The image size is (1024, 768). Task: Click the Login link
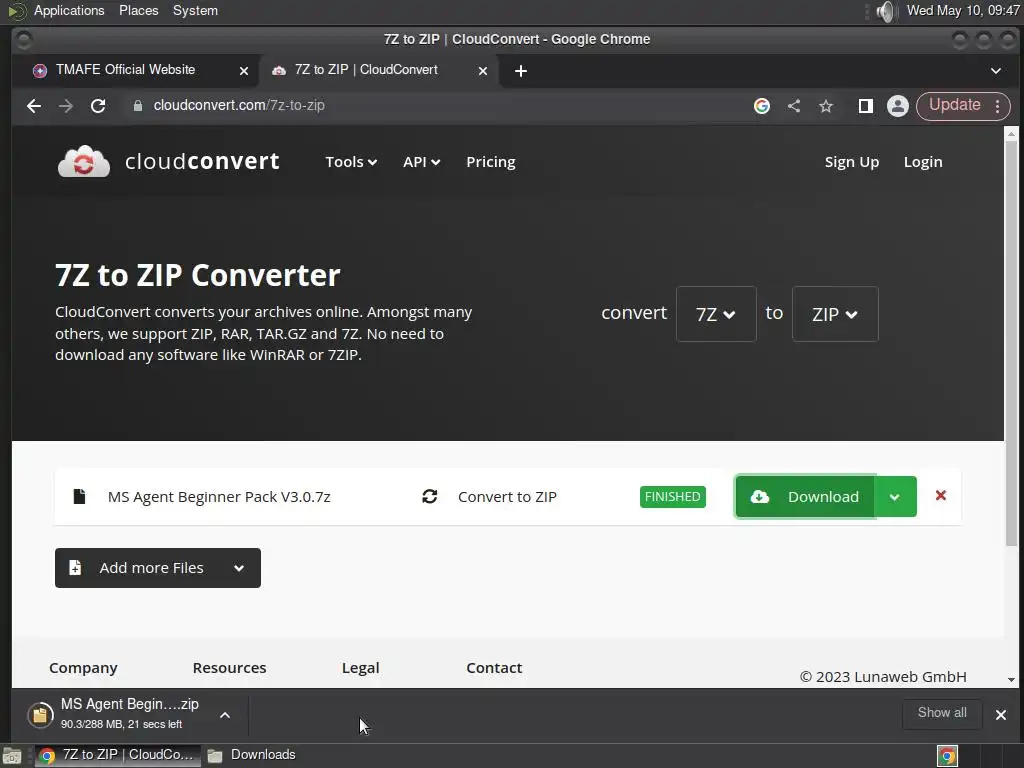(923, 162)
